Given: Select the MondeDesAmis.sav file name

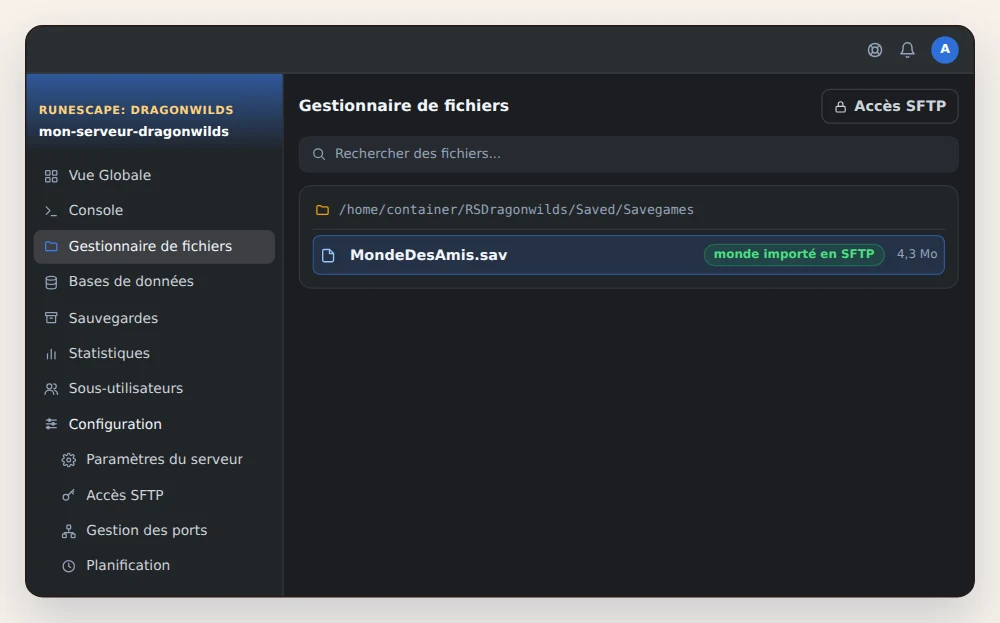Looking at the screenshot, I should pyautogui.click(x=429, y=255).
